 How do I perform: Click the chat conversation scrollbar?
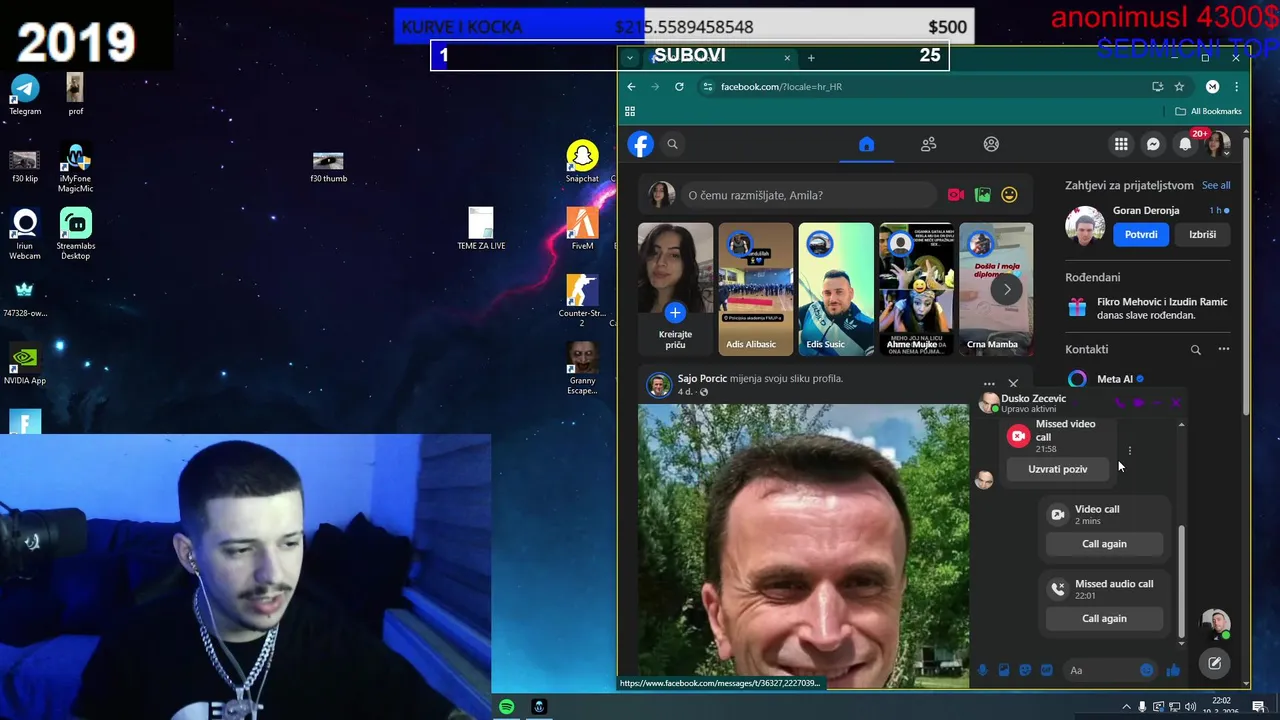(x=1181, y=580)
